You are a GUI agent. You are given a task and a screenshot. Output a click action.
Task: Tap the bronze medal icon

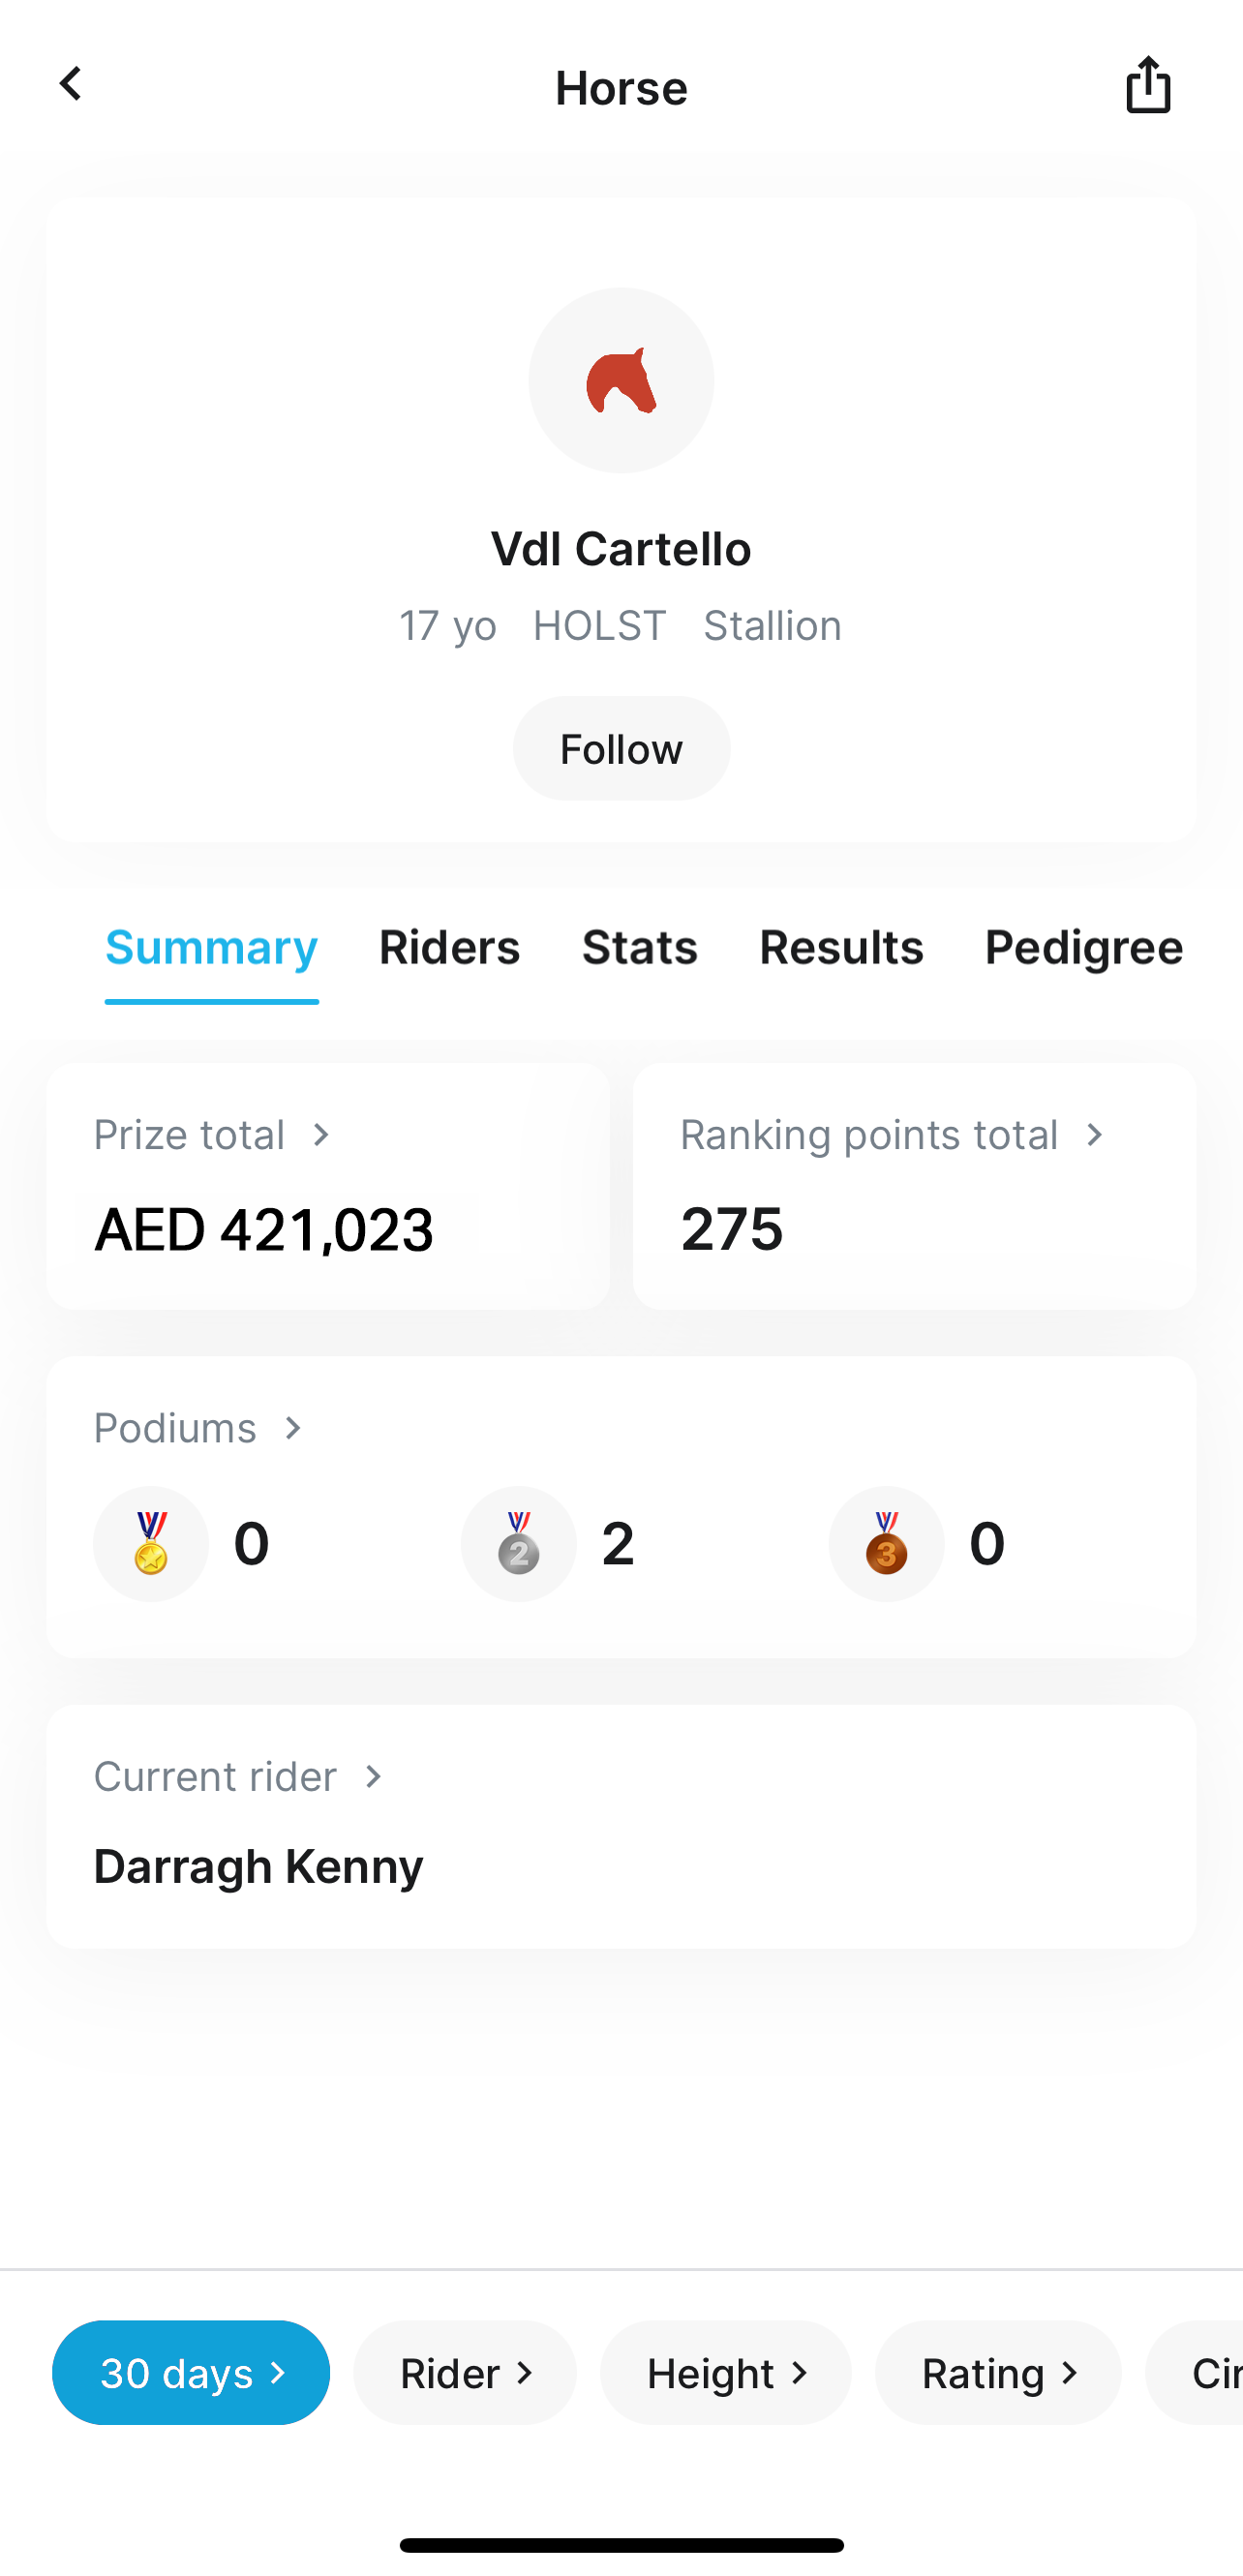886,1543
